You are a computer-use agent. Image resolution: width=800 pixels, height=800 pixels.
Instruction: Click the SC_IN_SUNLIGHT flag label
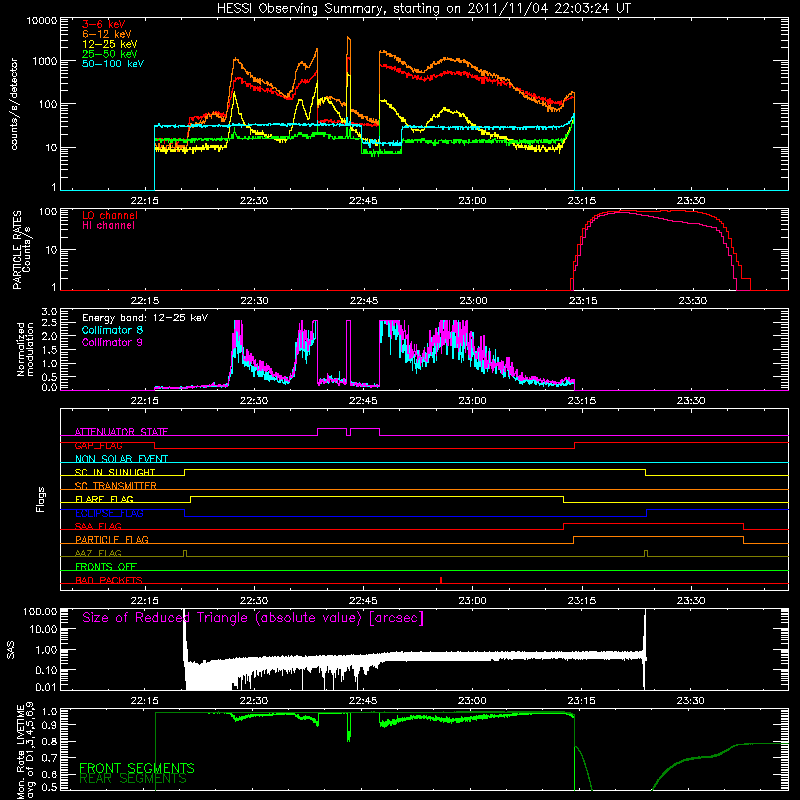click(115, 472)
